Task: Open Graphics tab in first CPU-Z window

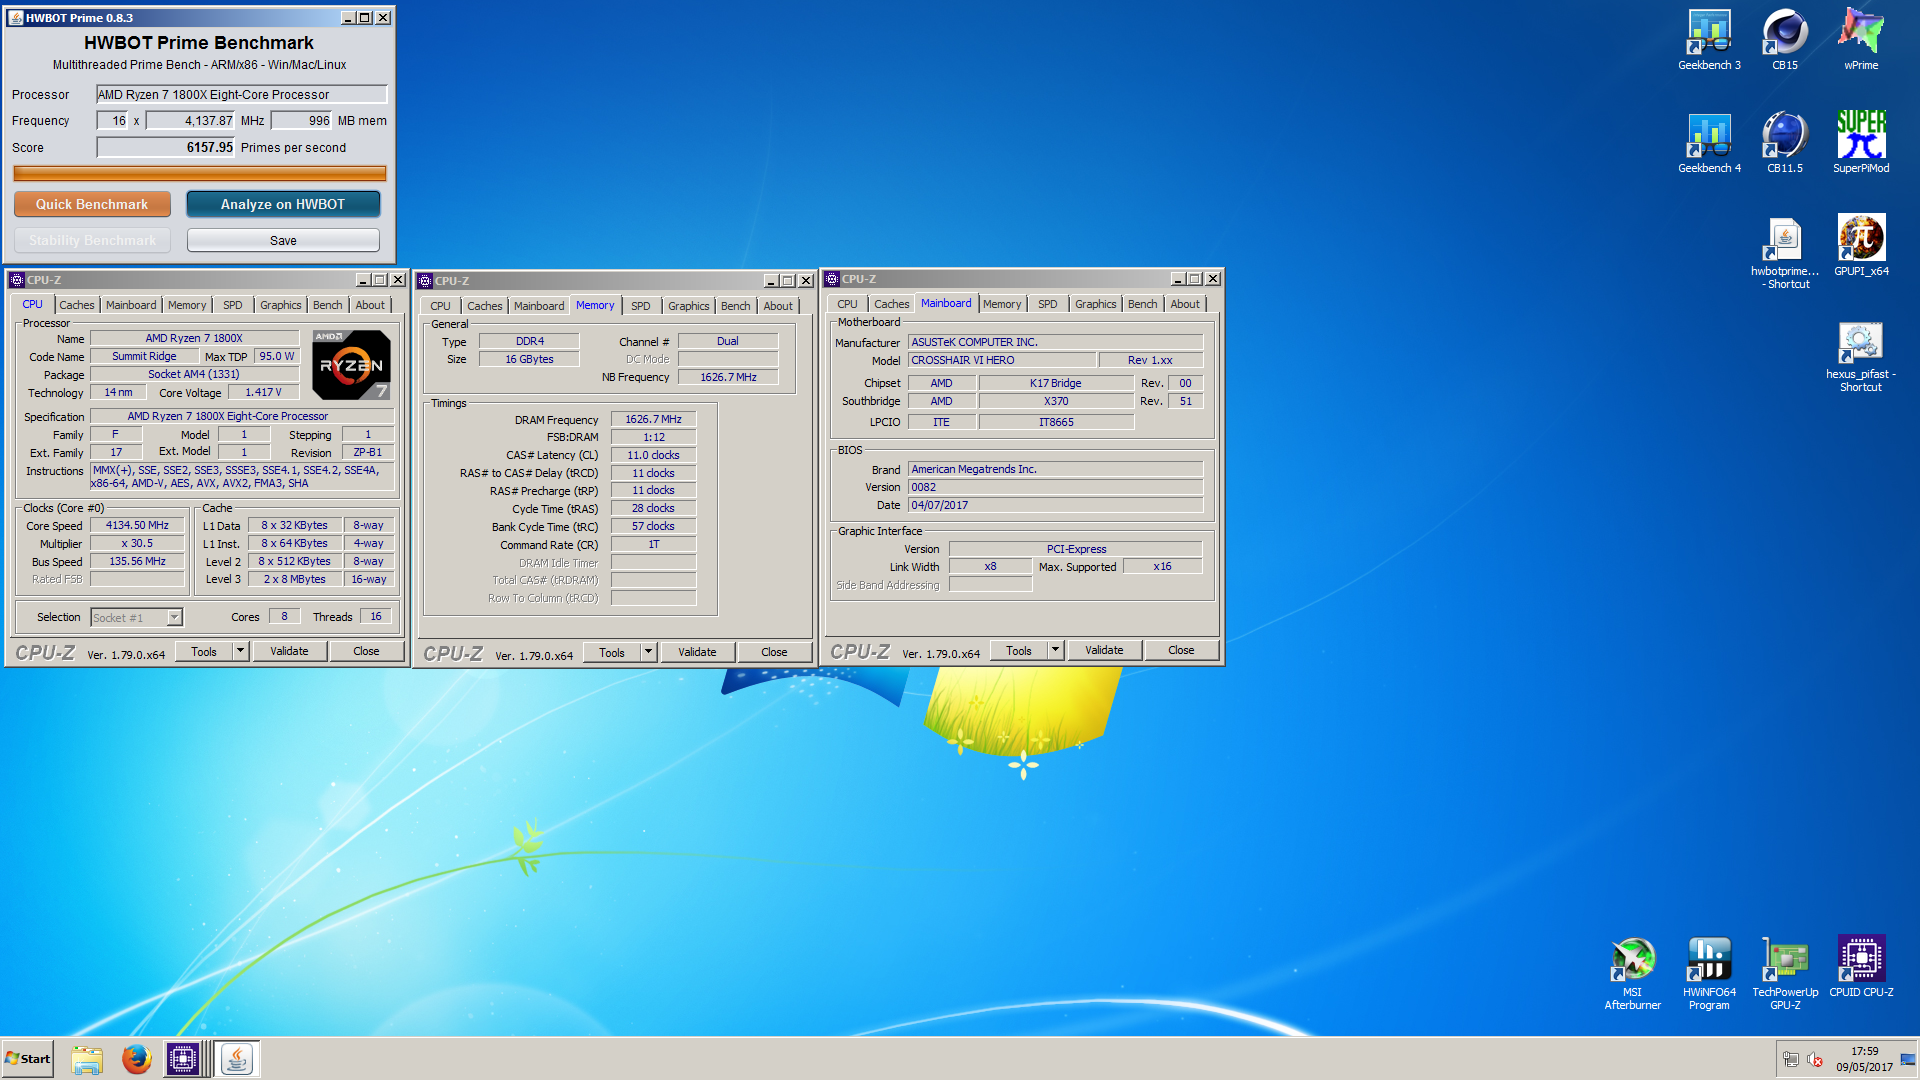Action: pyautogui.click(x=281, y=305)
